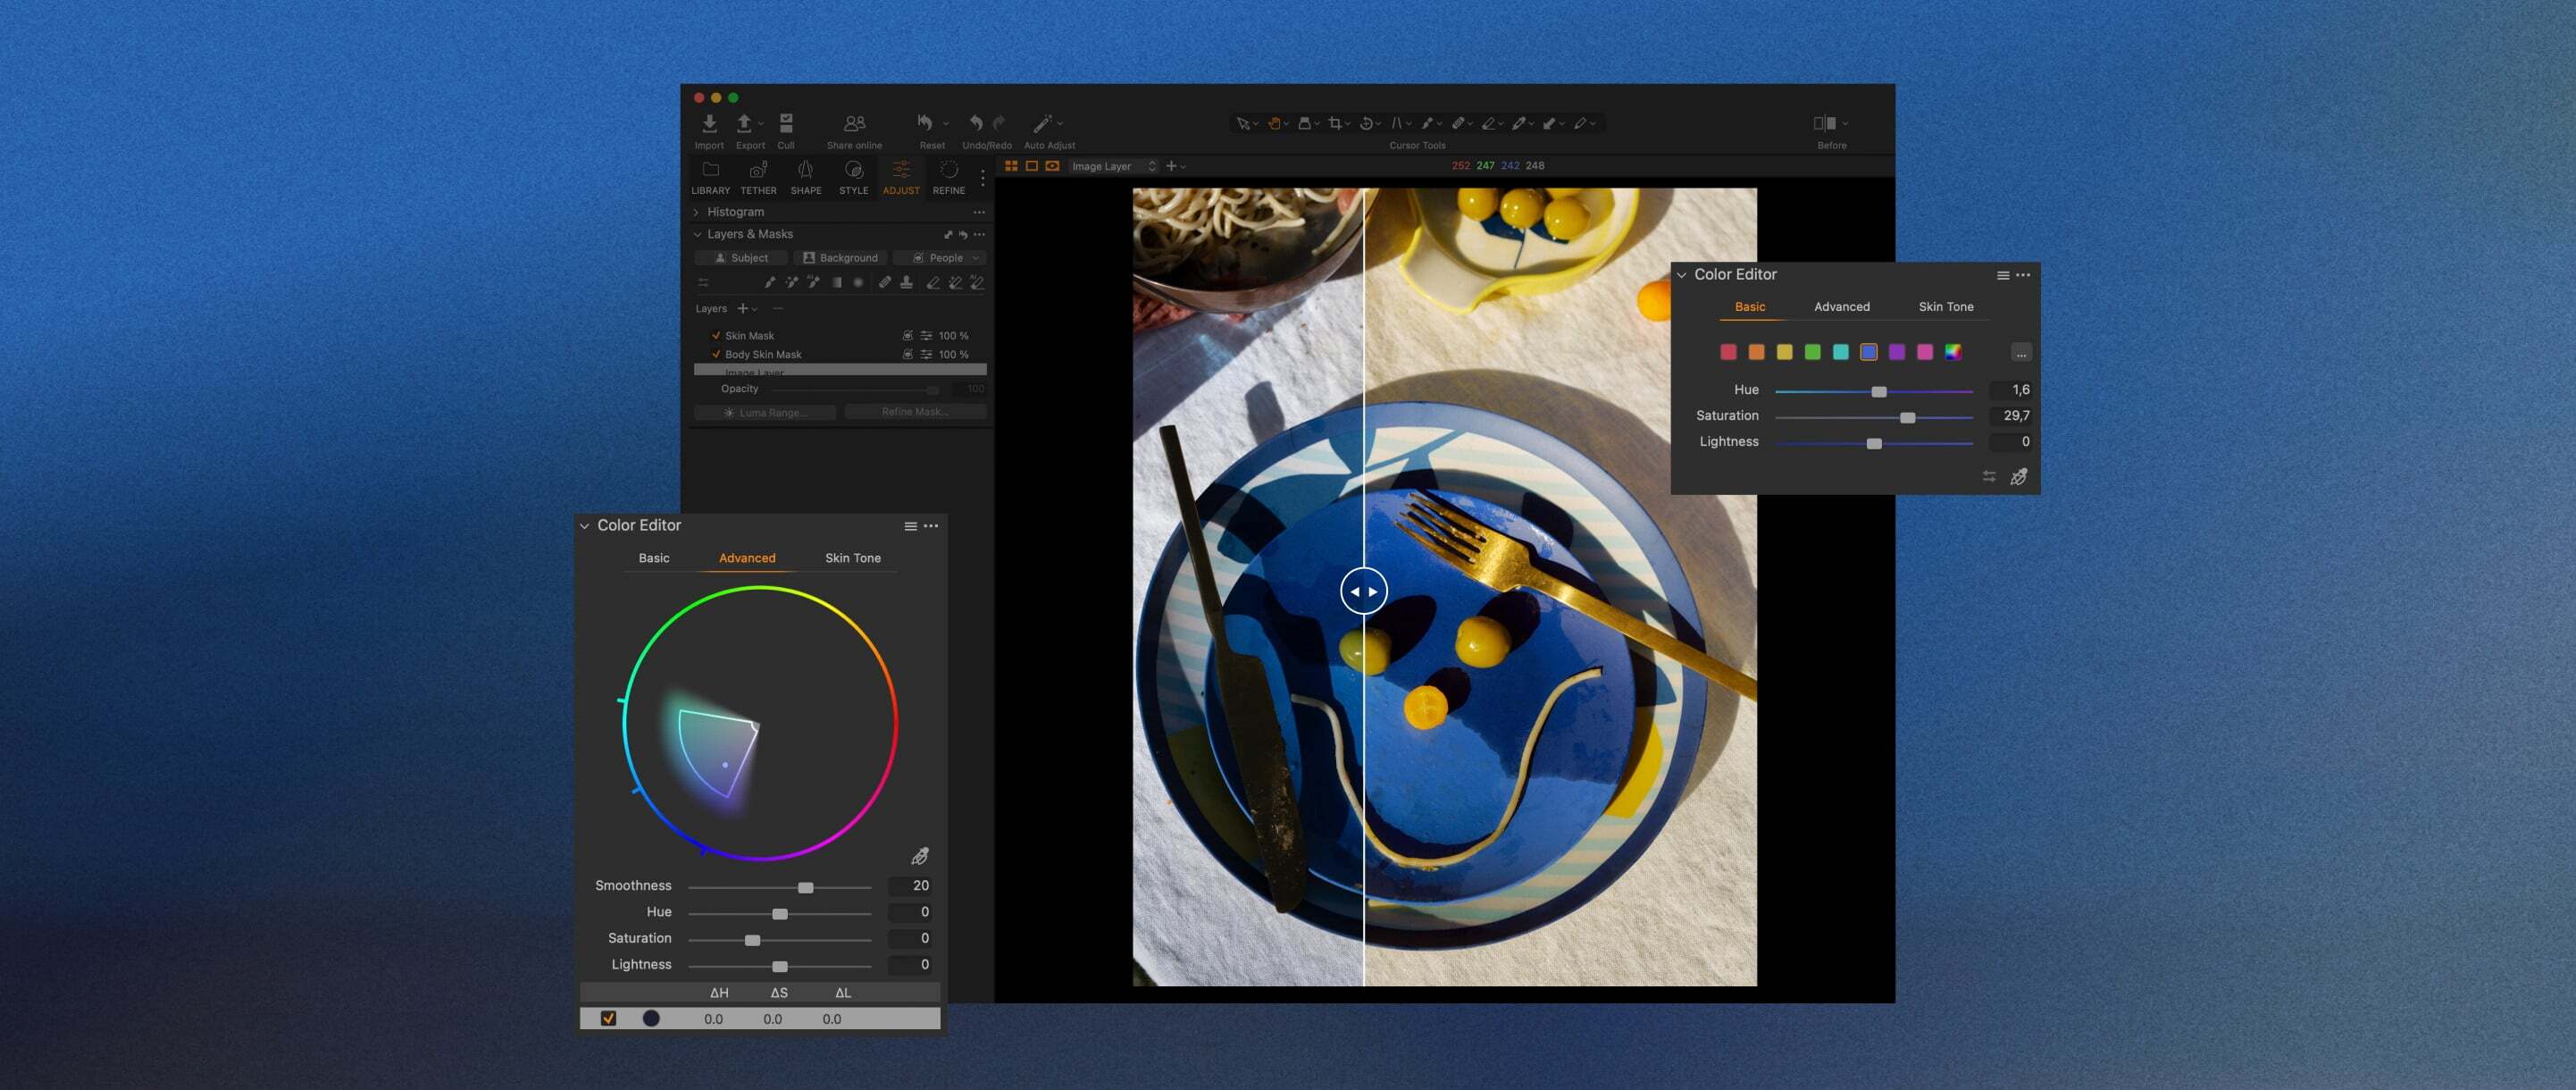Viewport: 2576px width, 1090px height.
Task: Uncheck the Skin Mask layer checkbox
Action: click(x=716, y=336)
